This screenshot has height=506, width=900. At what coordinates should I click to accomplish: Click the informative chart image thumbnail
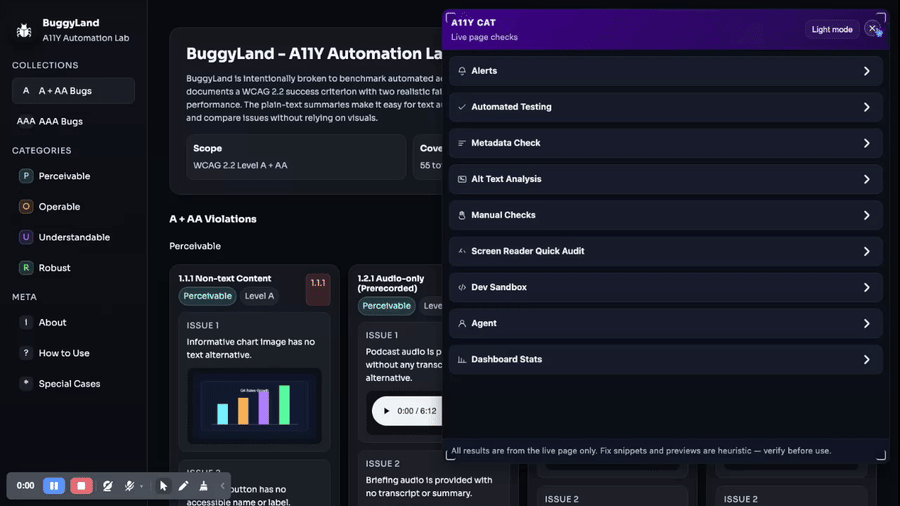[254, 405]
